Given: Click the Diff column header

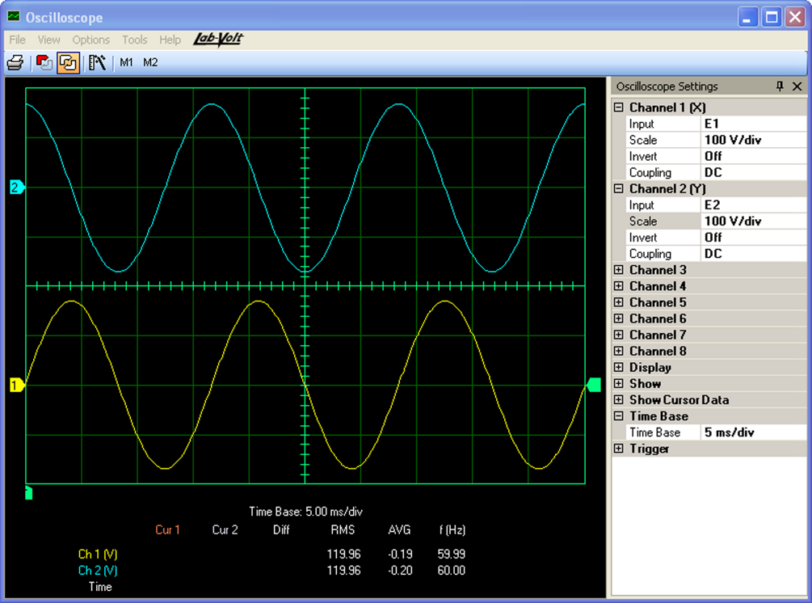Looking at the screenshot, I should (281, 530).
